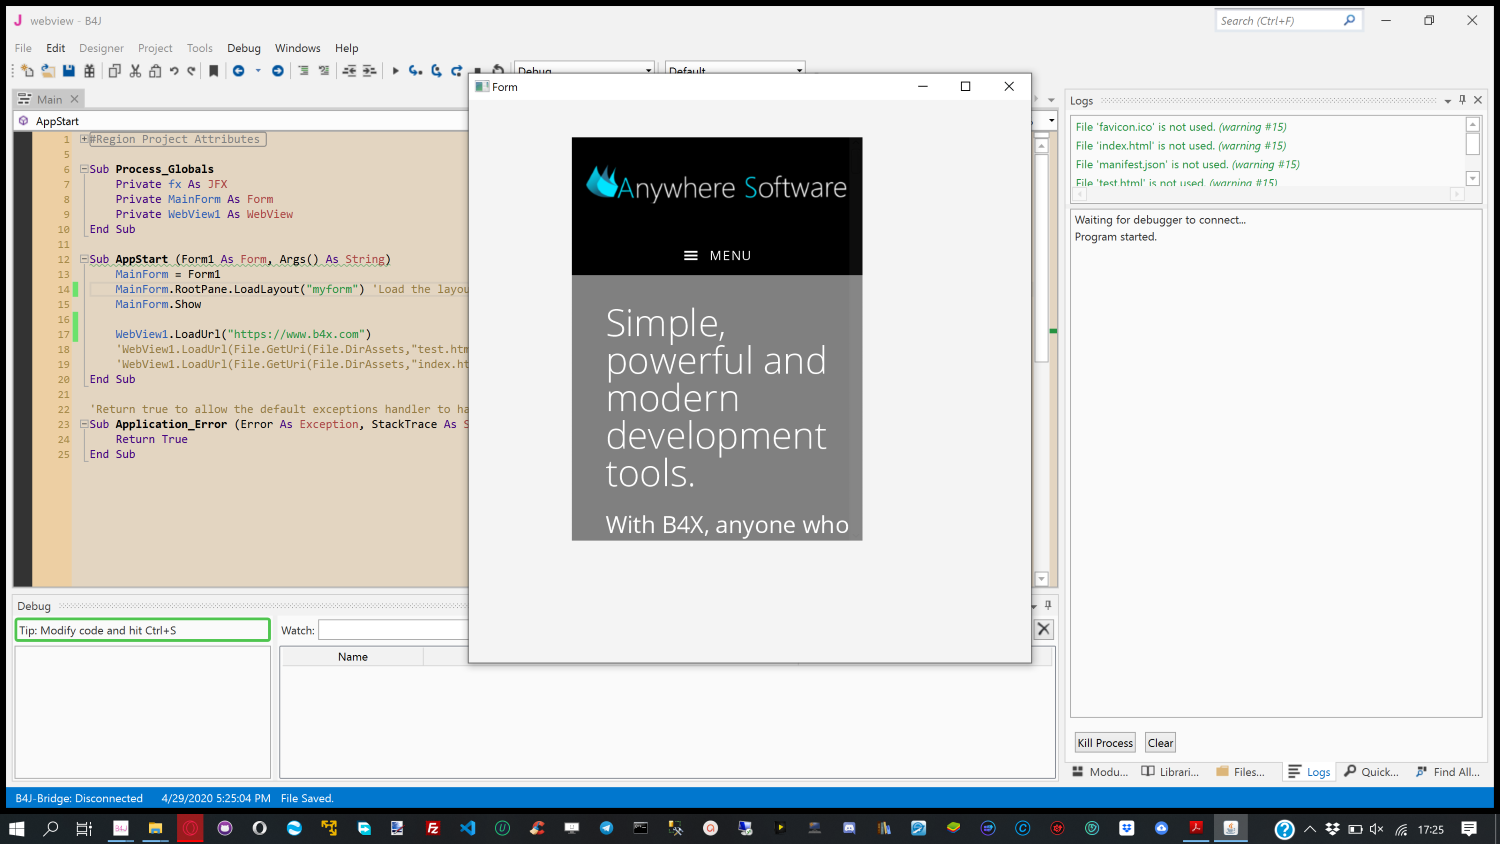Click the Cut scissors icon
The height and width of the screenshot is (844, 1500).
(x=135, y=71)
